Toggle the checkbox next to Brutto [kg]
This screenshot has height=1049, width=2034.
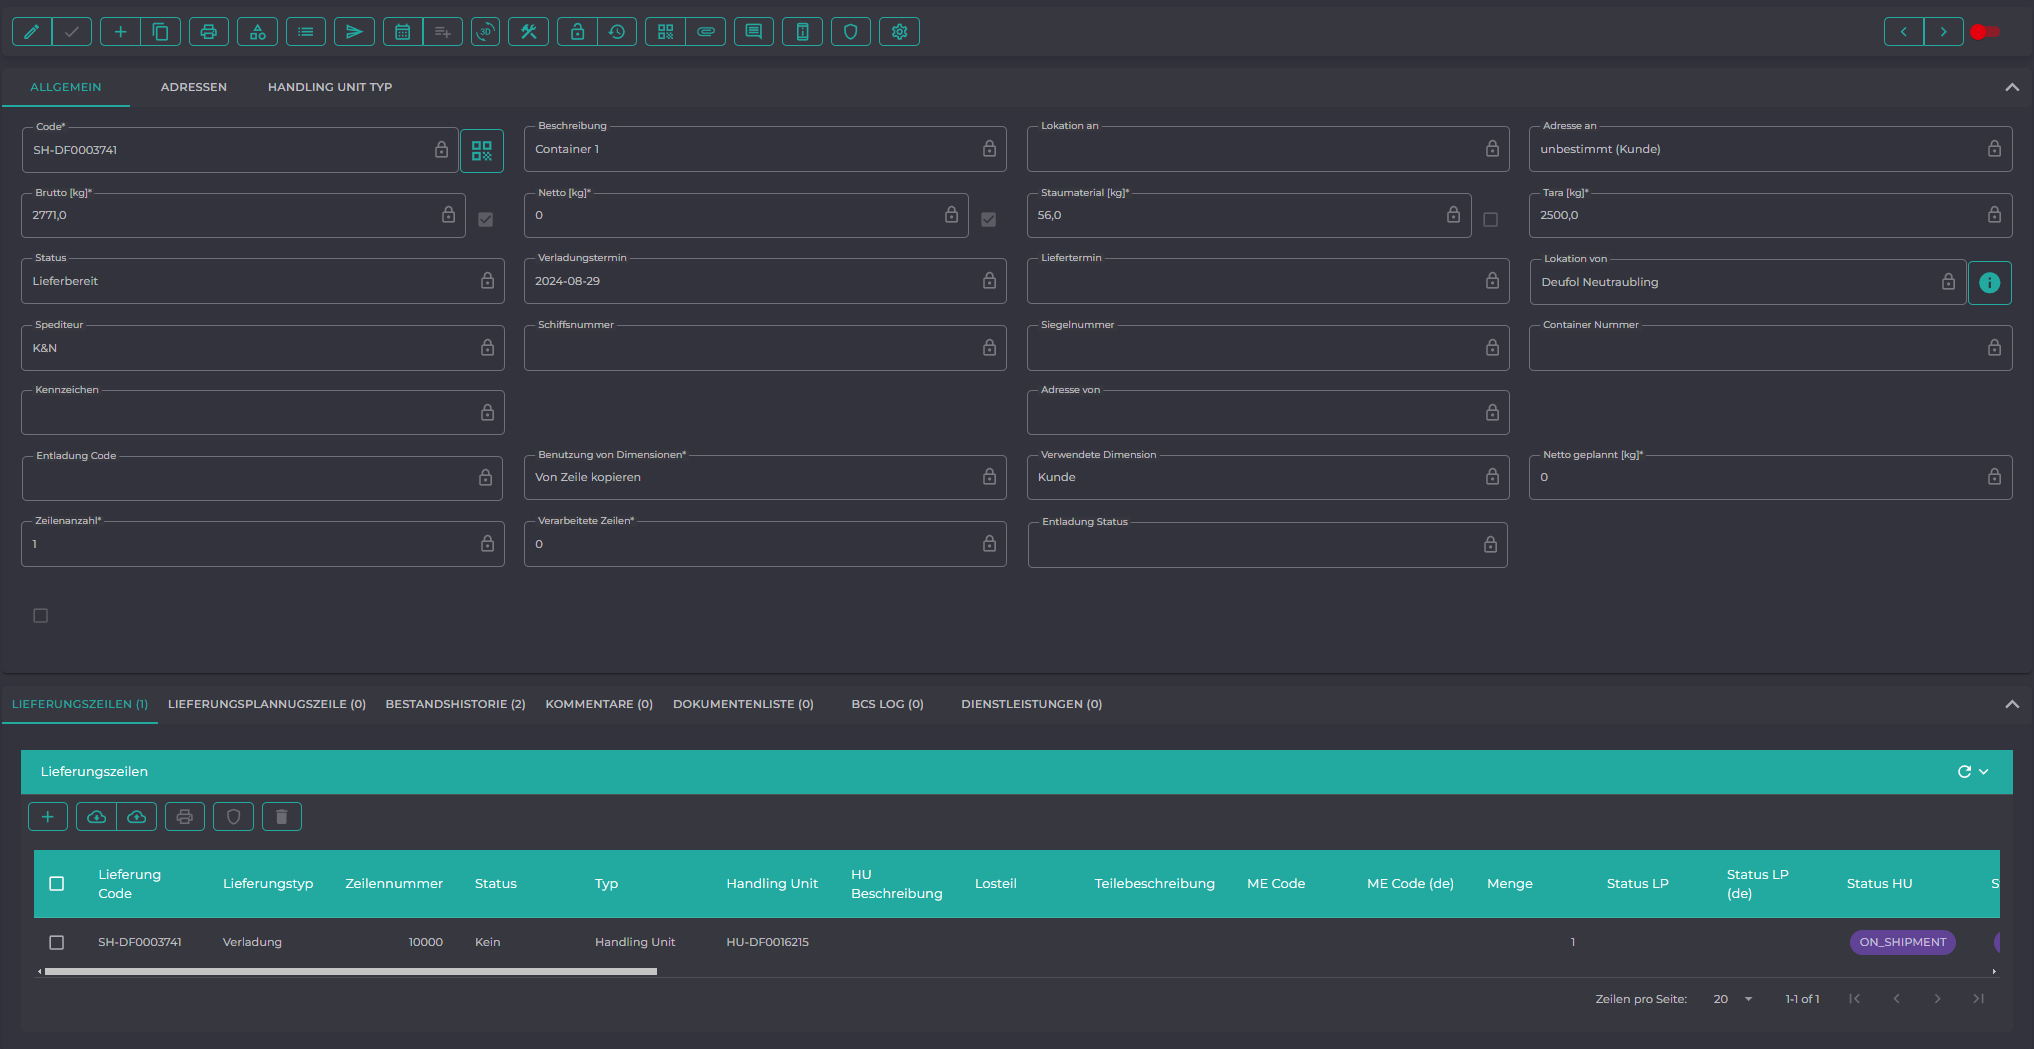[486, 219]
